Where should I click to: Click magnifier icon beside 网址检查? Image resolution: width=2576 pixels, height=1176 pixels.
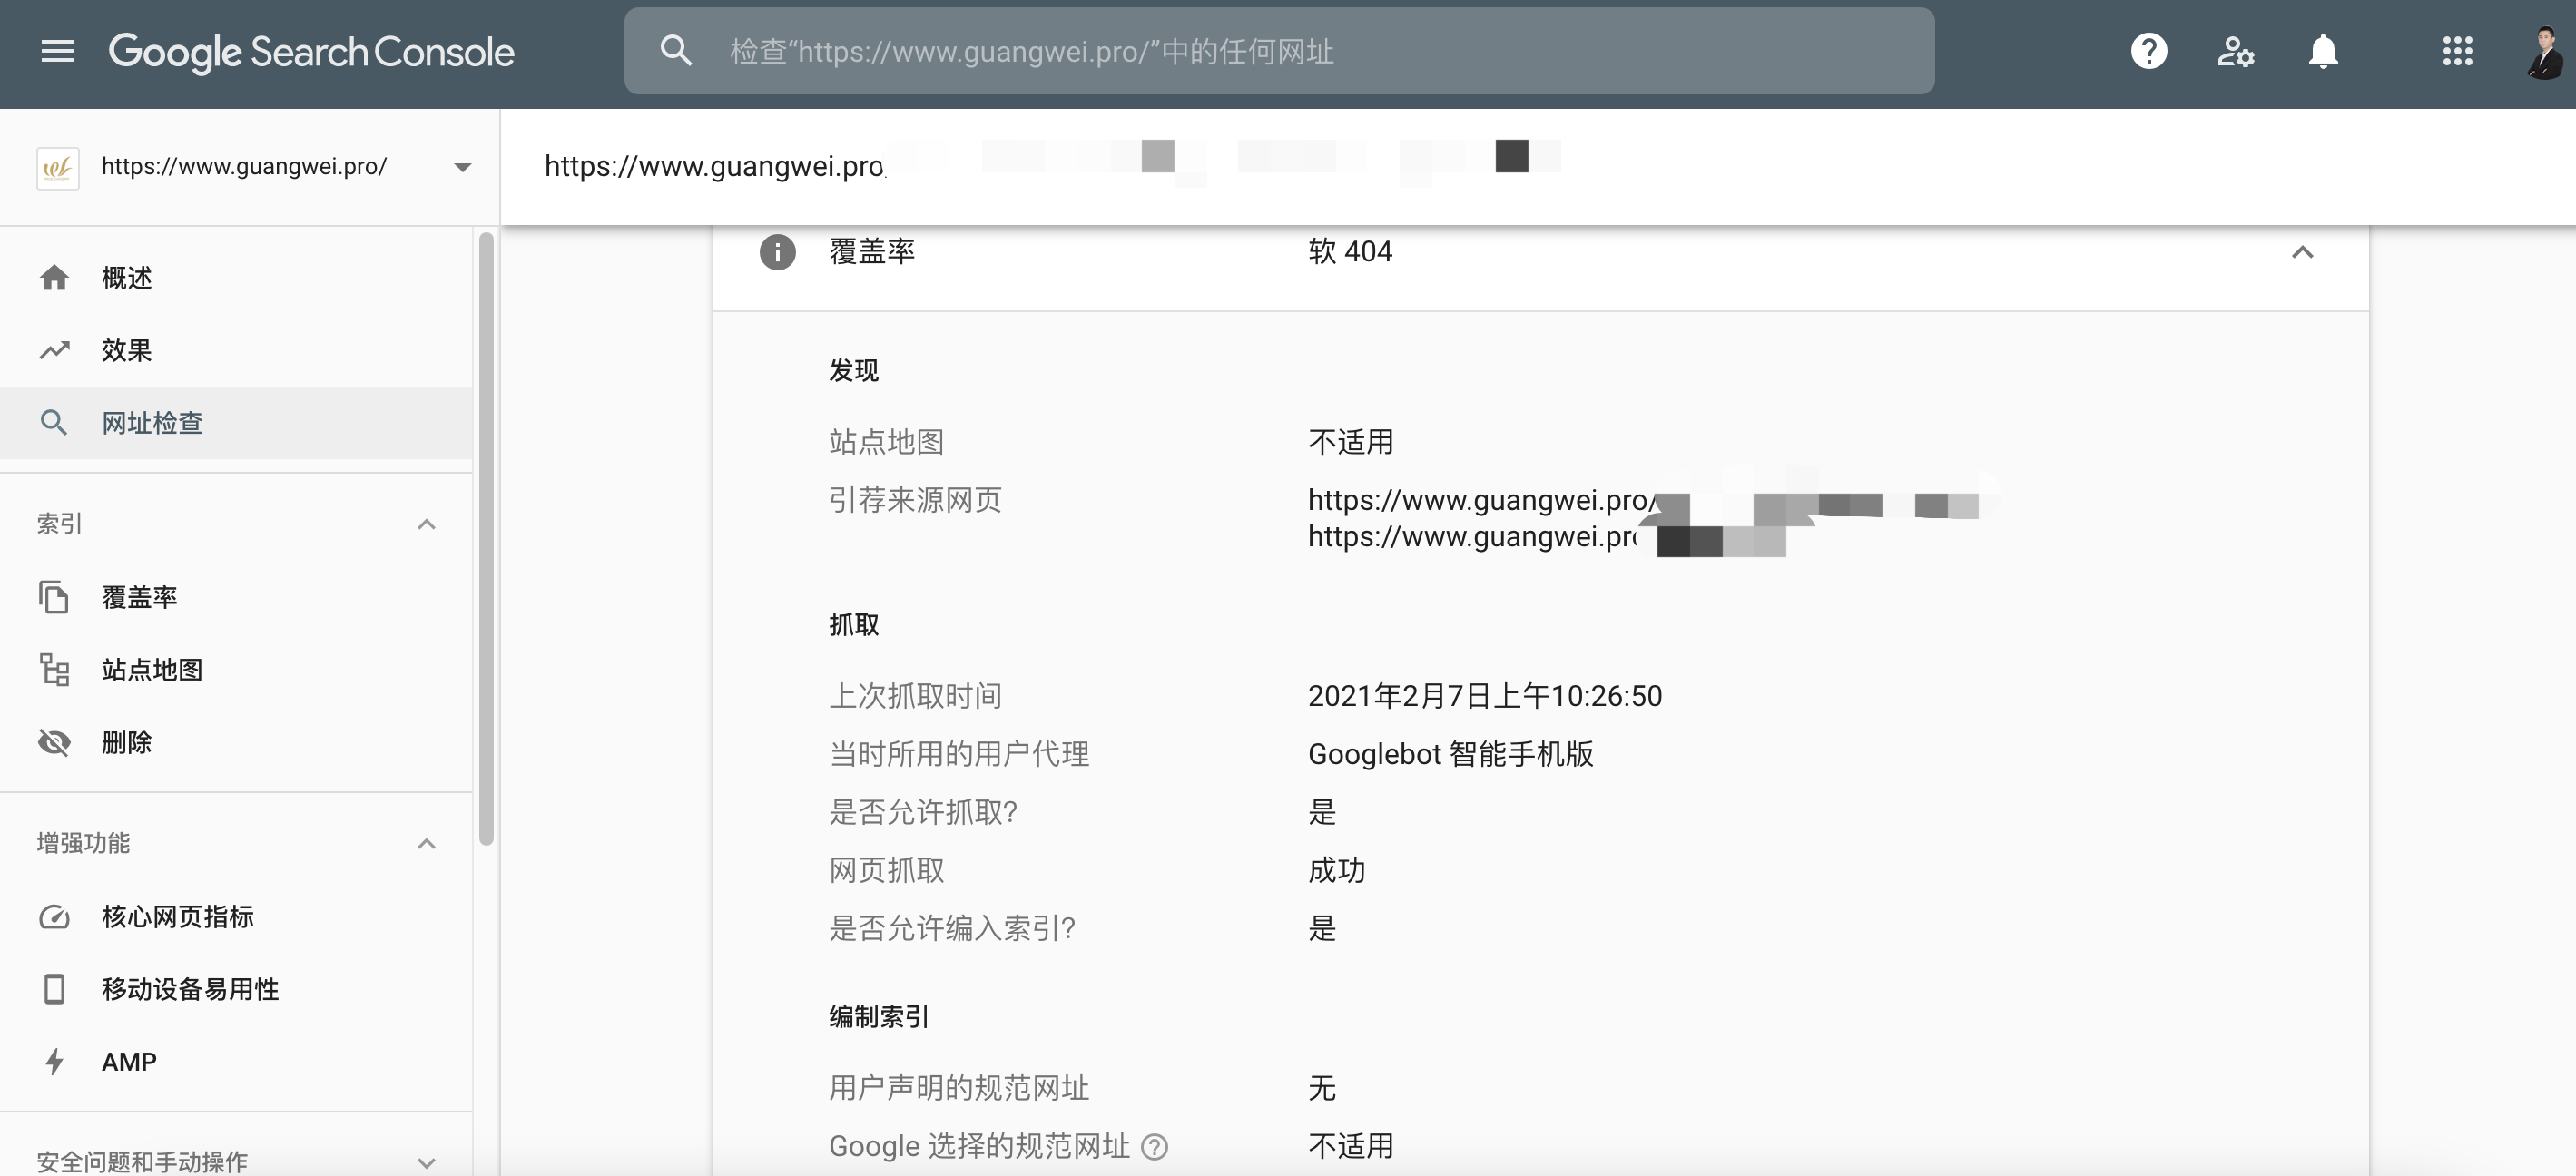tap(54, 423)
